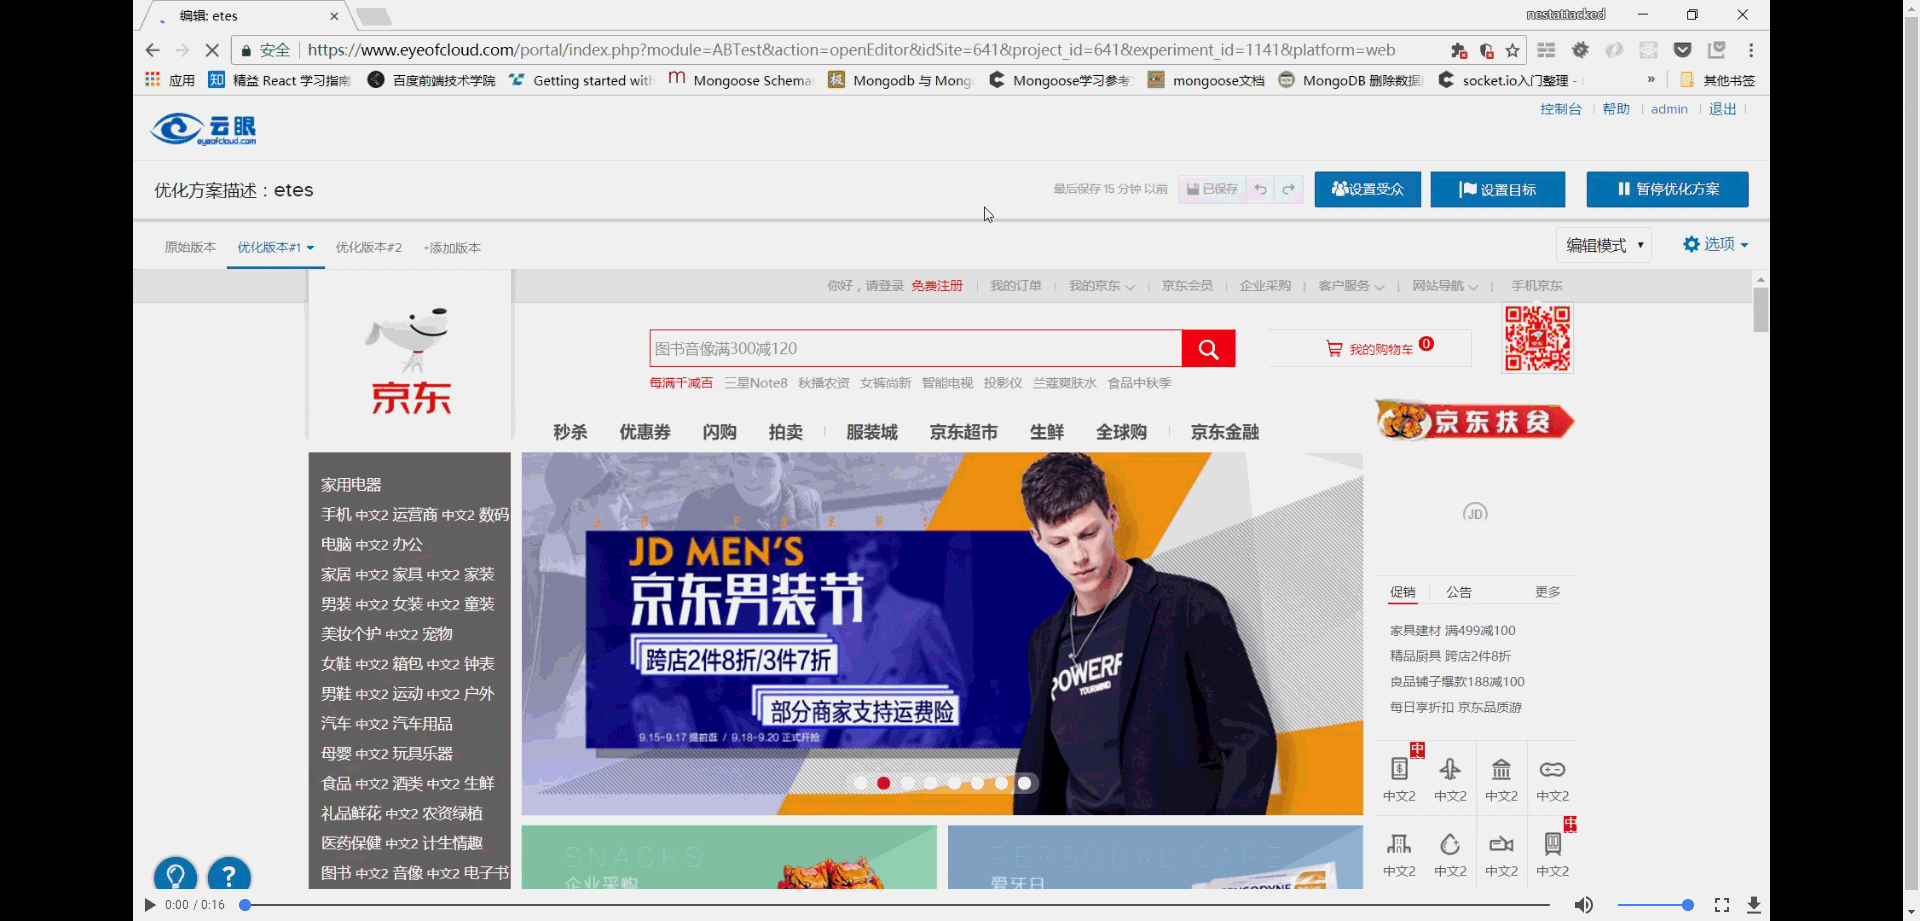Click the undo arrow icon
The height and width of the screenshot is (921, 1920).
pos(1260,189)
